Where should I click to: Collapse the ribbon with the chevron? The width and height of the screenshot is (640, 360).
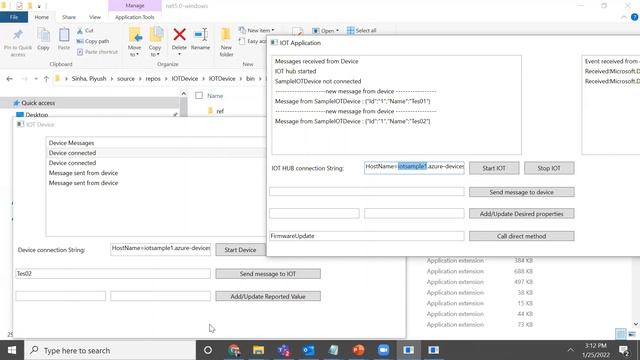pos(624,17)
